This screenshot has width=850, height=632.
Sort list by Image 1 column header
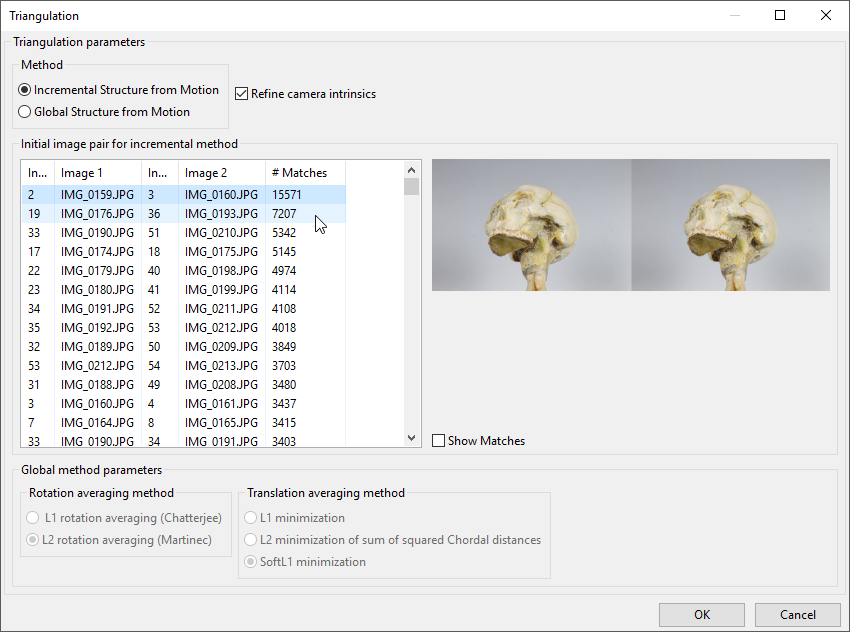pyautogui.click(x=97, y=173)
